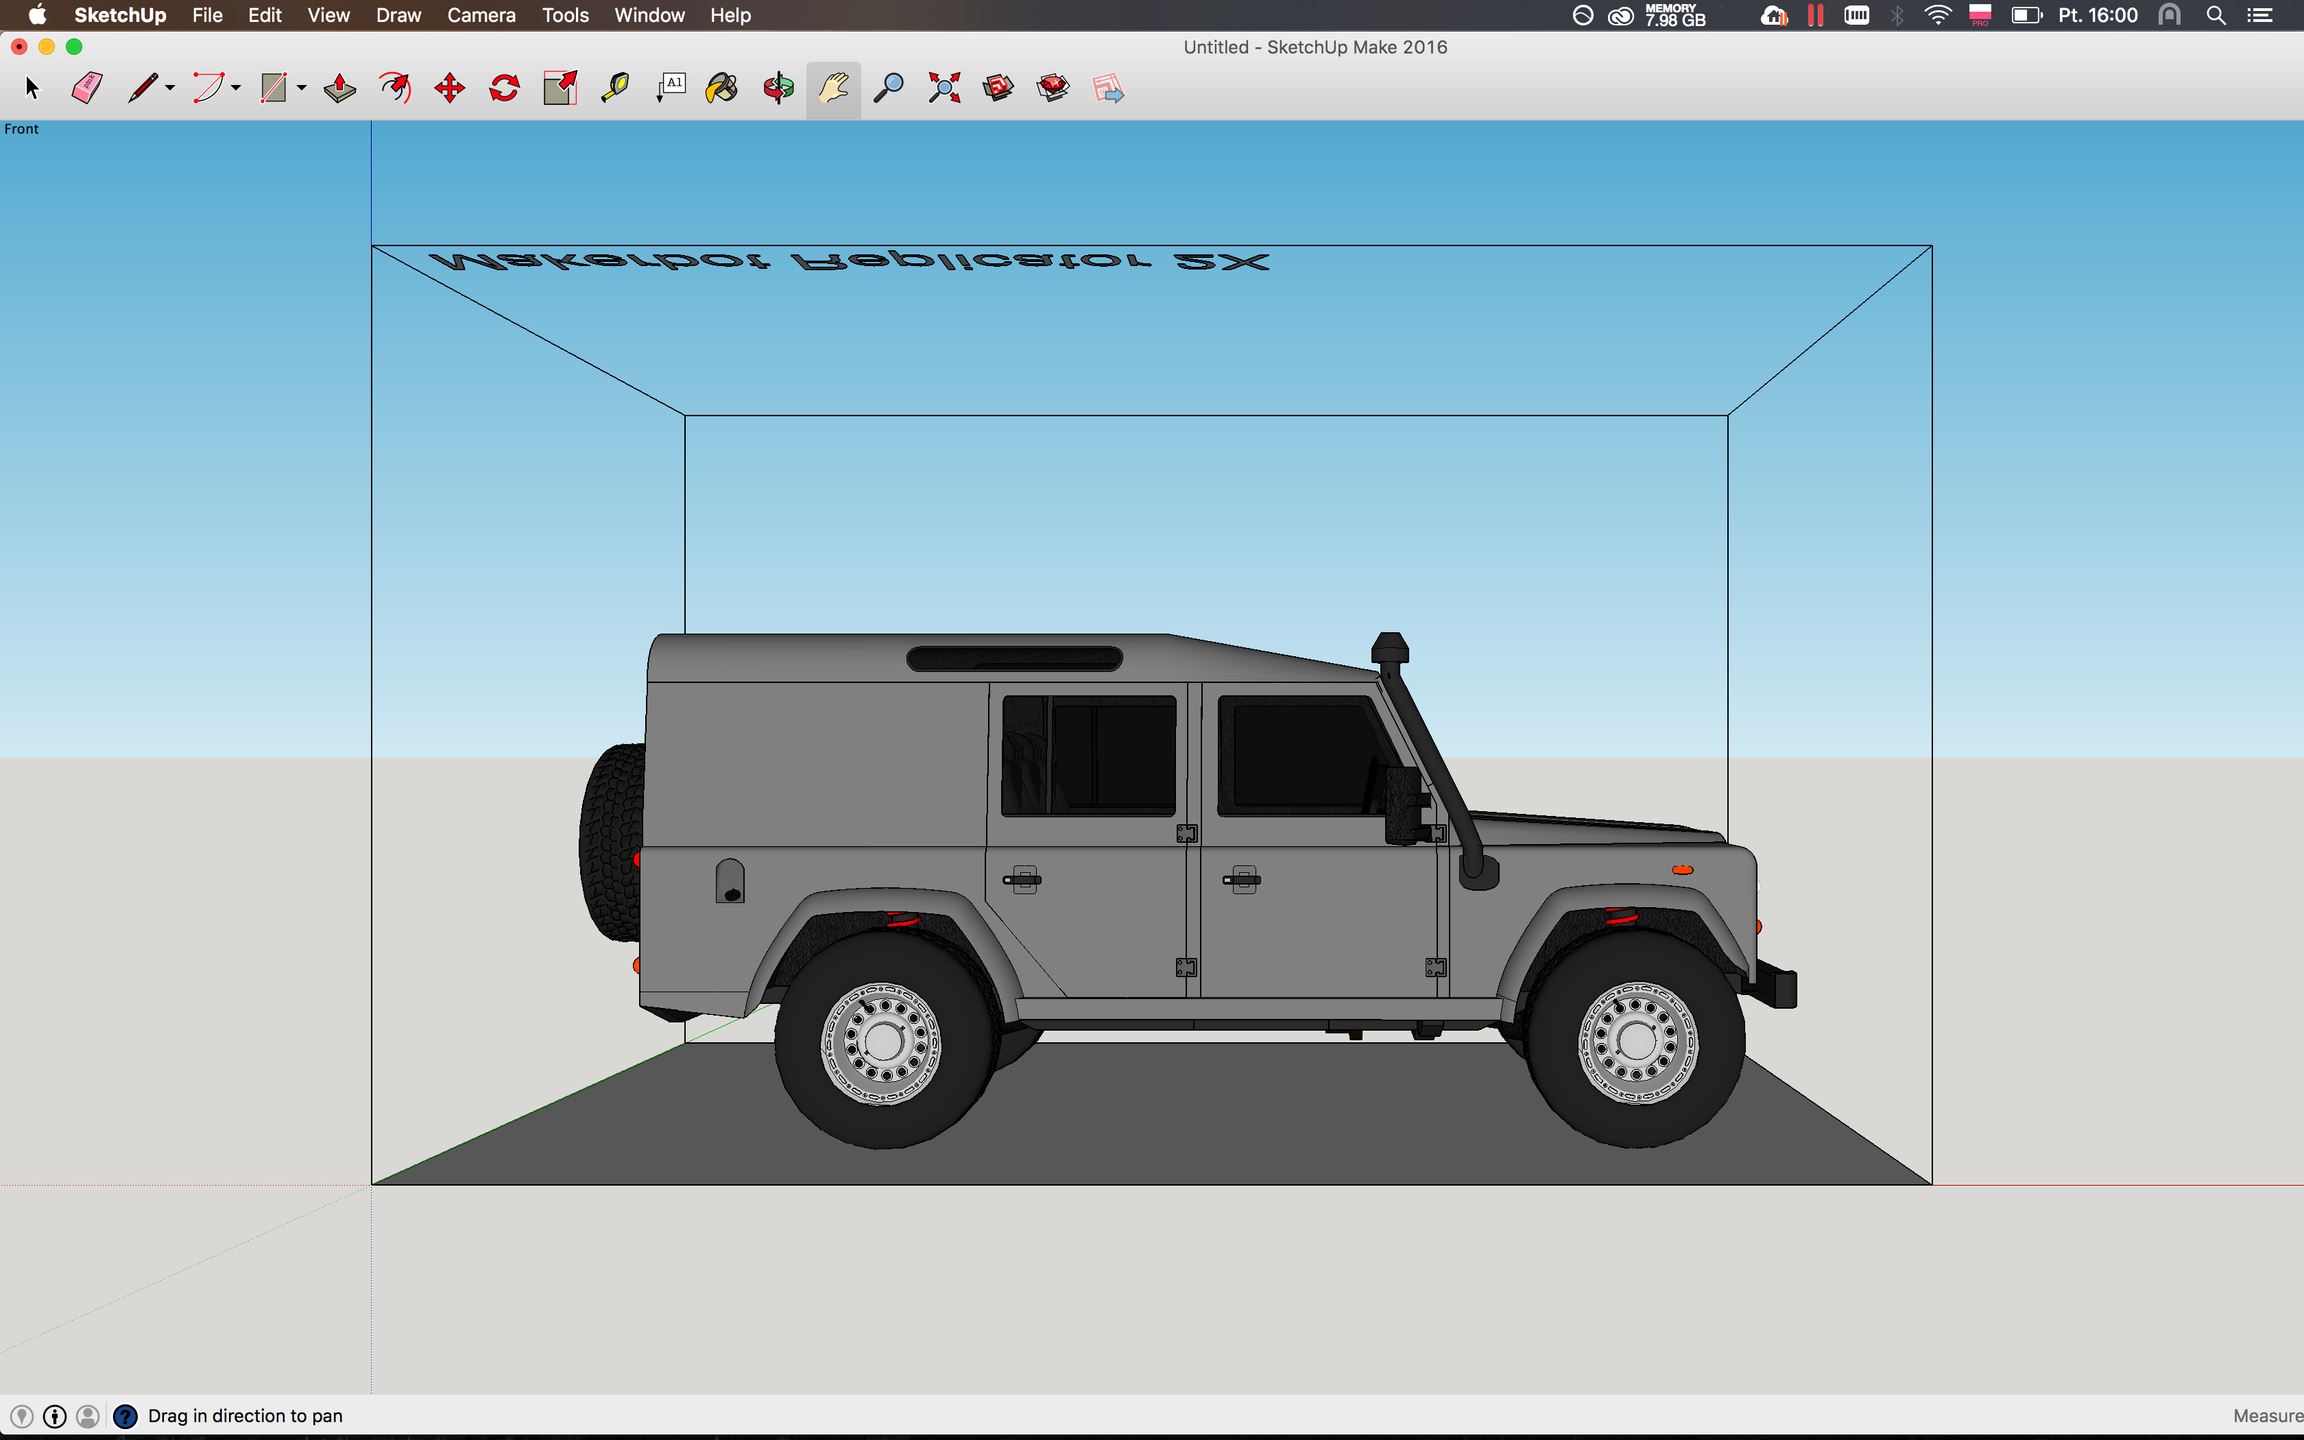Screen dimensions: 2304x1440
Task: Open the Draw menu
Action: (x=398, y=15)
